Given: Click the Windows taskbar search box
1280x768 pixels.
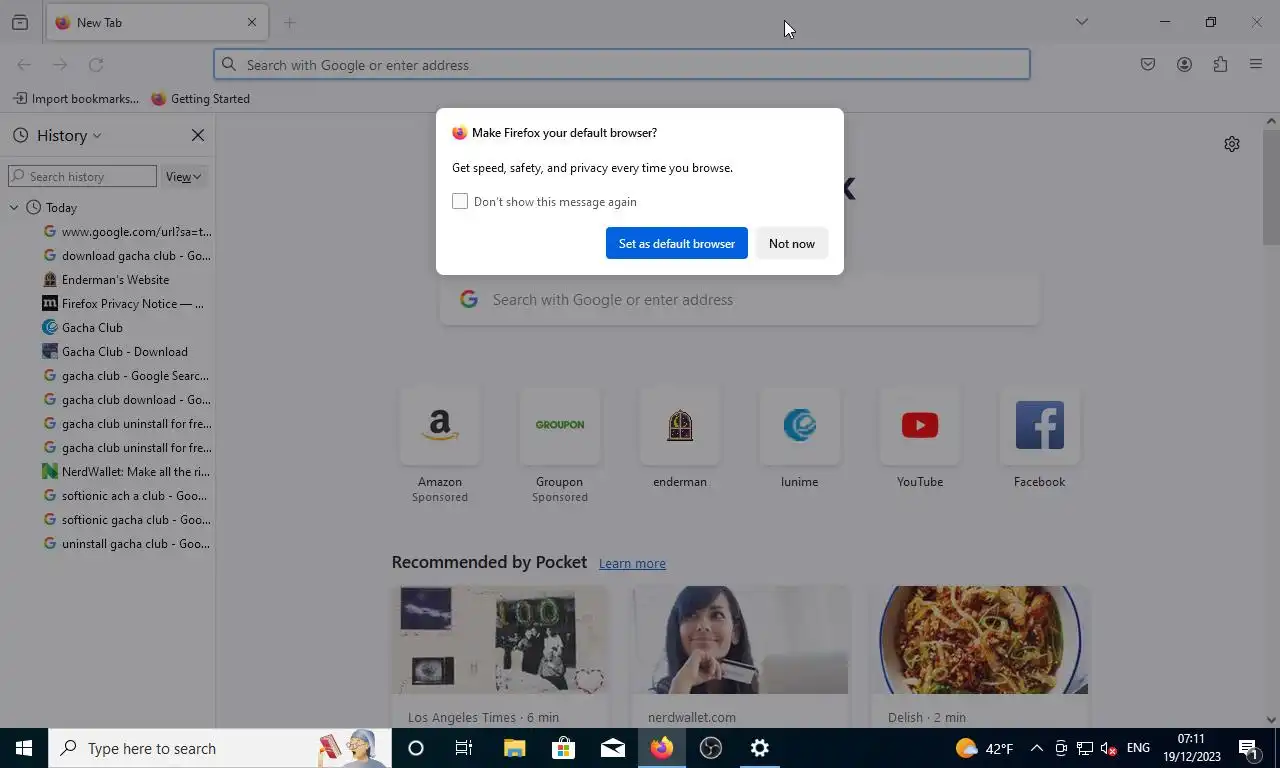Looking at the screenshot, I should (x=220, y=748).
